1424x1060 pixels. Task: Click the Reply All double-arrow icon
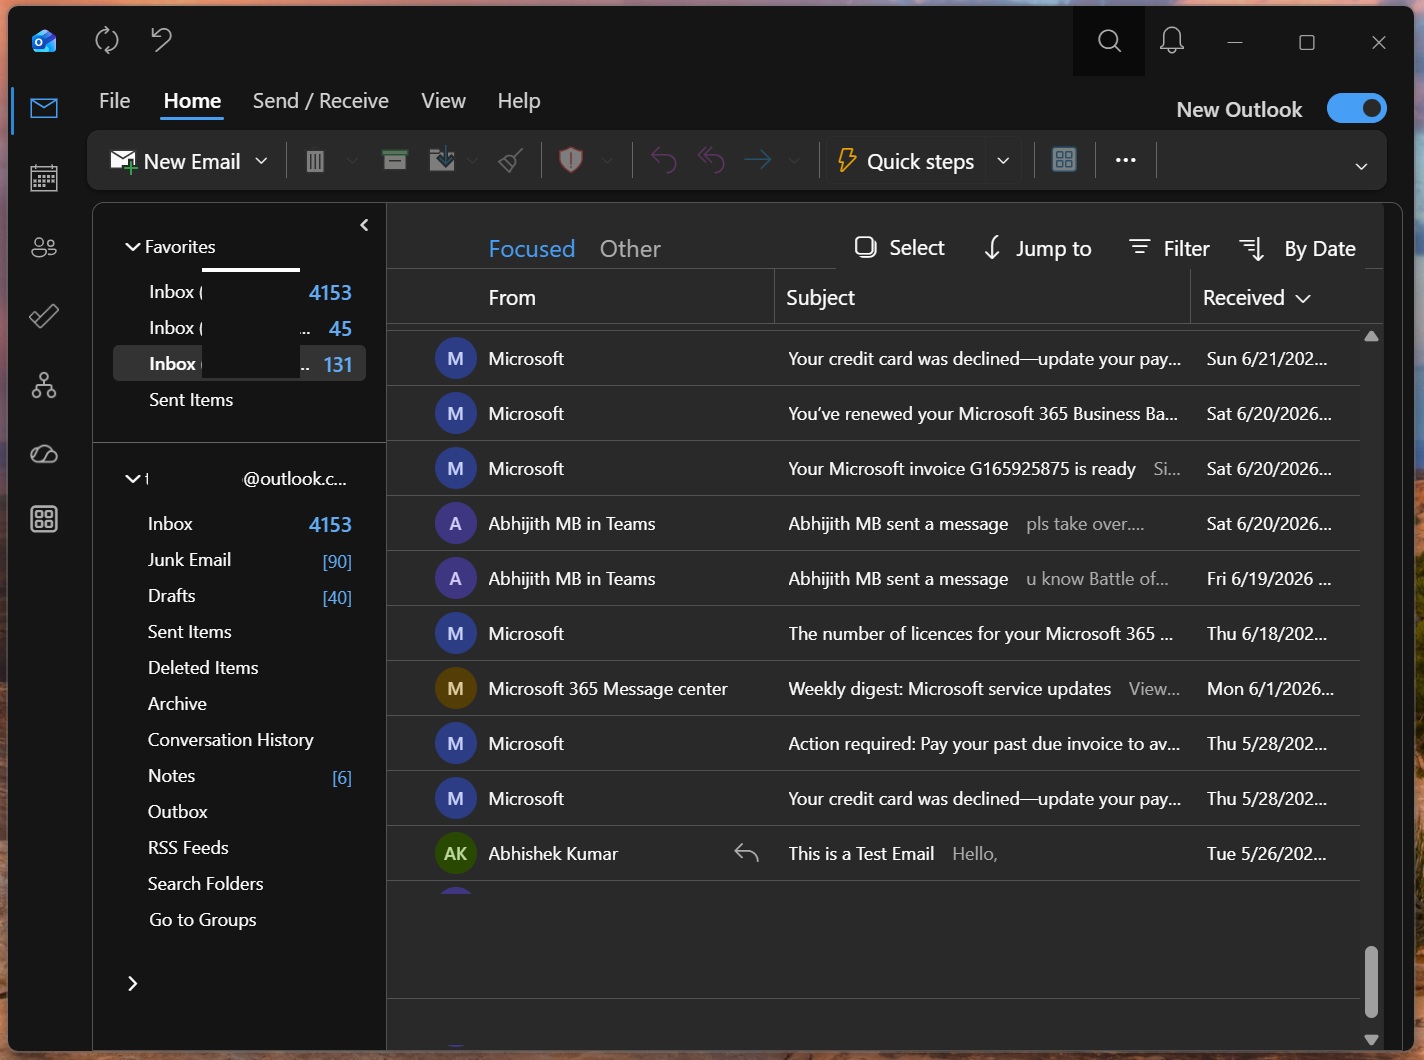(711, 160)
